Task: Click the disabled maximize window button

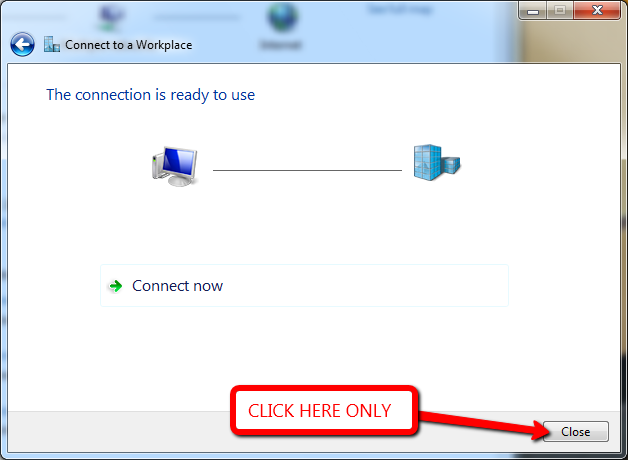Action: pyautogui.click(x=560, y=10)
